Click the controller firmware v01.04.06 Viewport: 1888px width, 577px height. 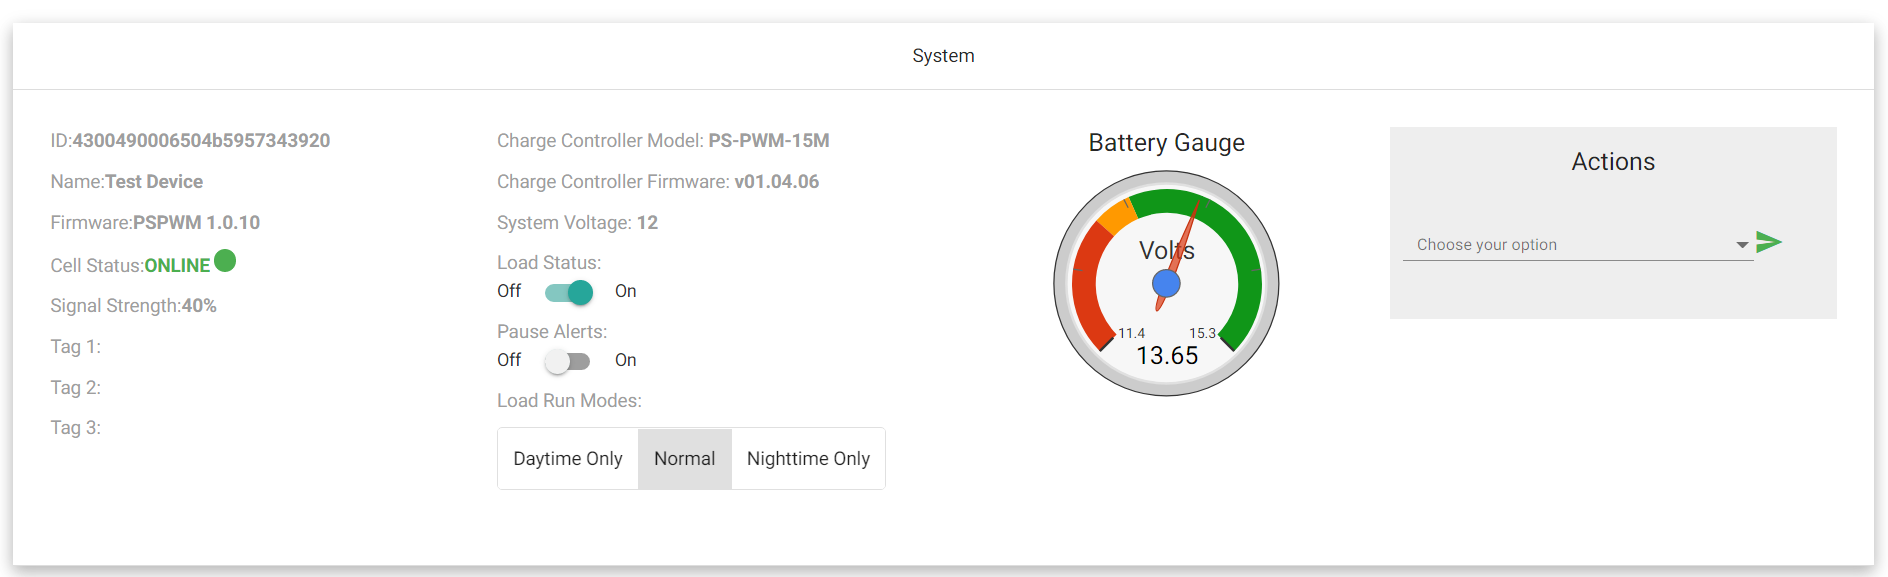[x=777, y=182]
